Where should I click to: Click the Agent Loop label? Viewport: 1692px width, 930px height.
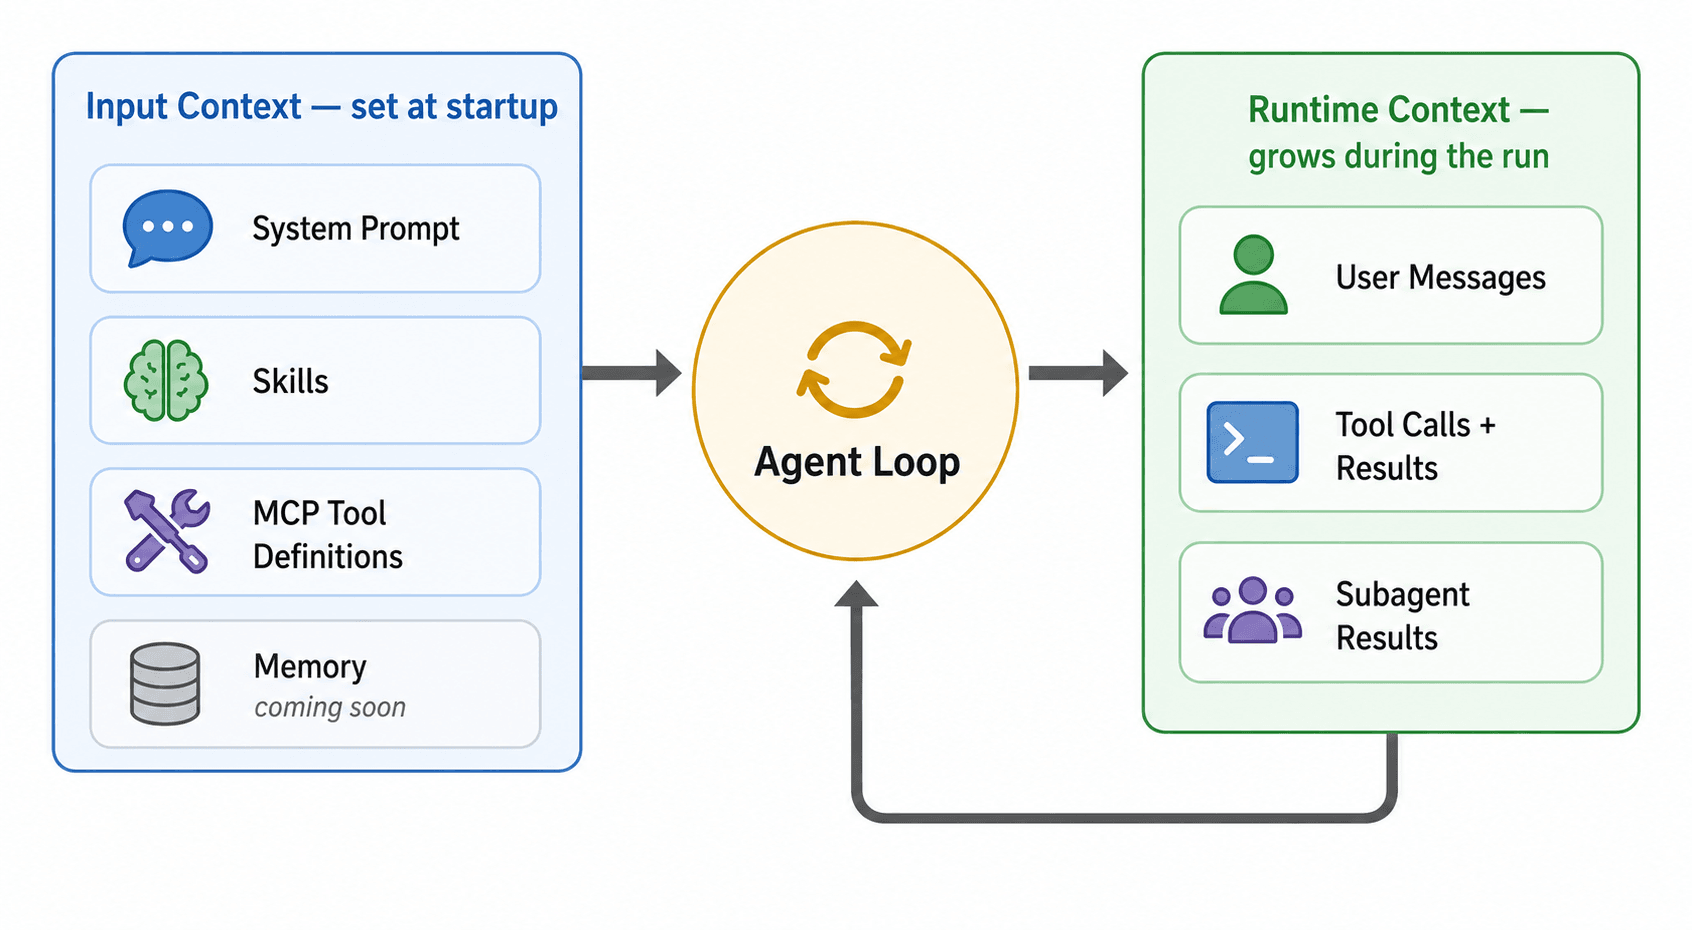pyautogui.click(x=857, y=463)
